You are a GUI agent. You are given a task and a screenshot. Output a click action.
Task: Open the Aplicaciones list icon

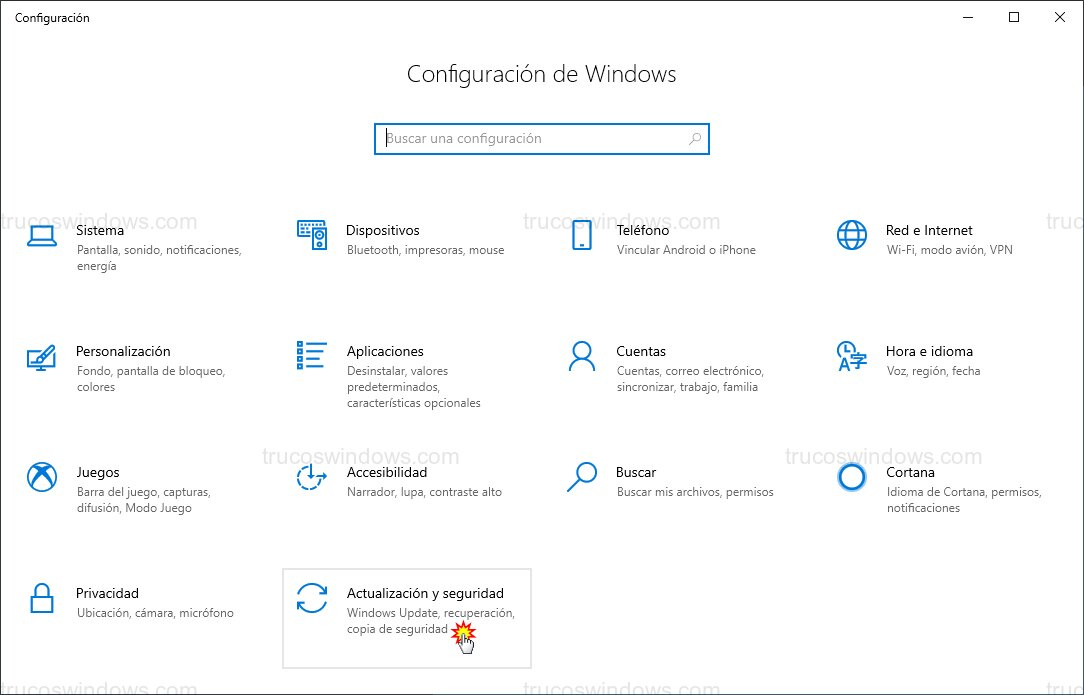click(x=312, y=357)
